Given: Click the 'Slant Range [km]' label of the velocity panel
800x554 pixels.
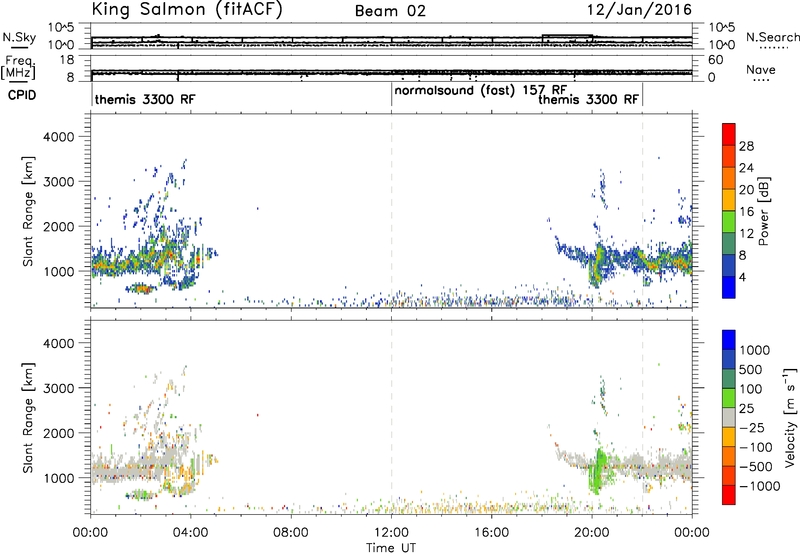Looking at the screenshot, I should coord(28,418).
